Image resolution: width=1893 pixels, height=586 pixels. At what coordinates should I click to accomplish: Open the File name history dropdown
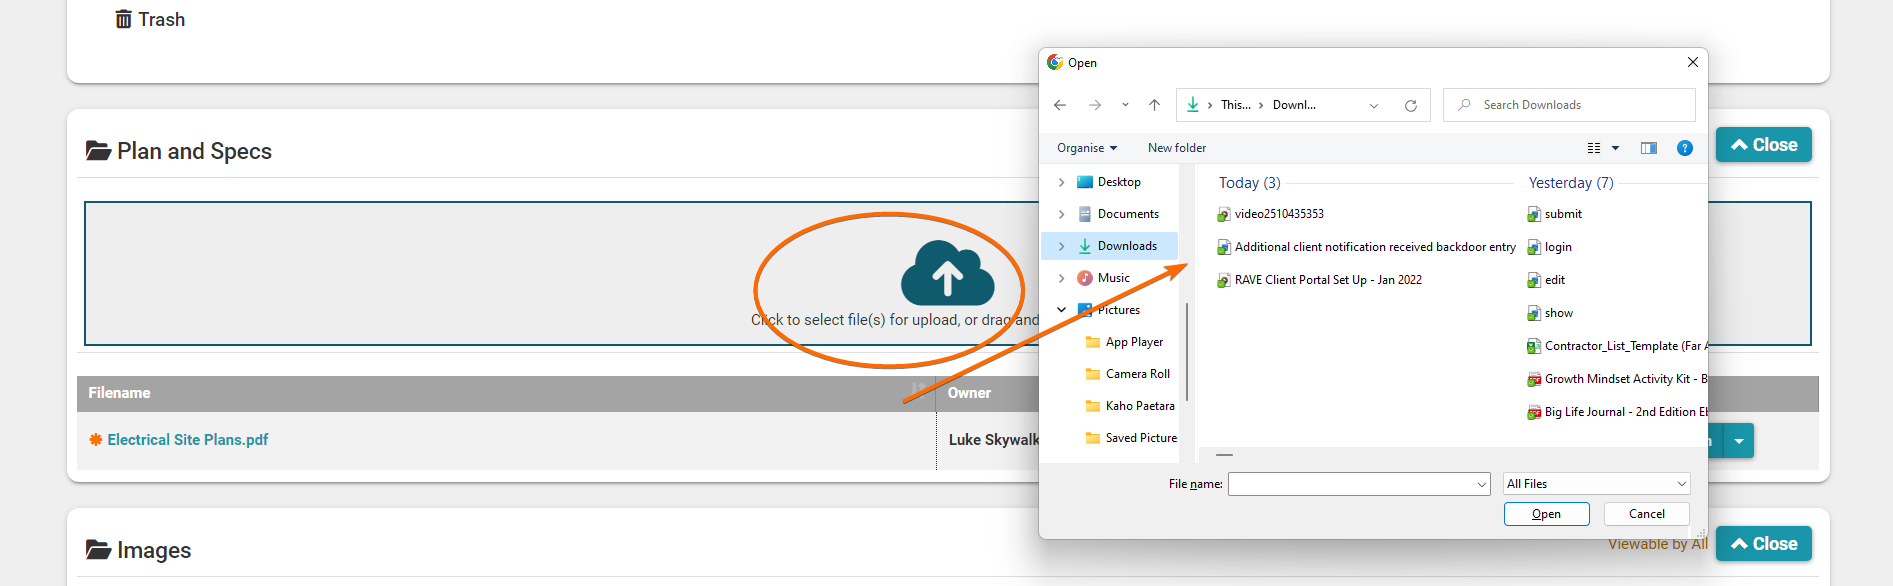point(1482,484)
